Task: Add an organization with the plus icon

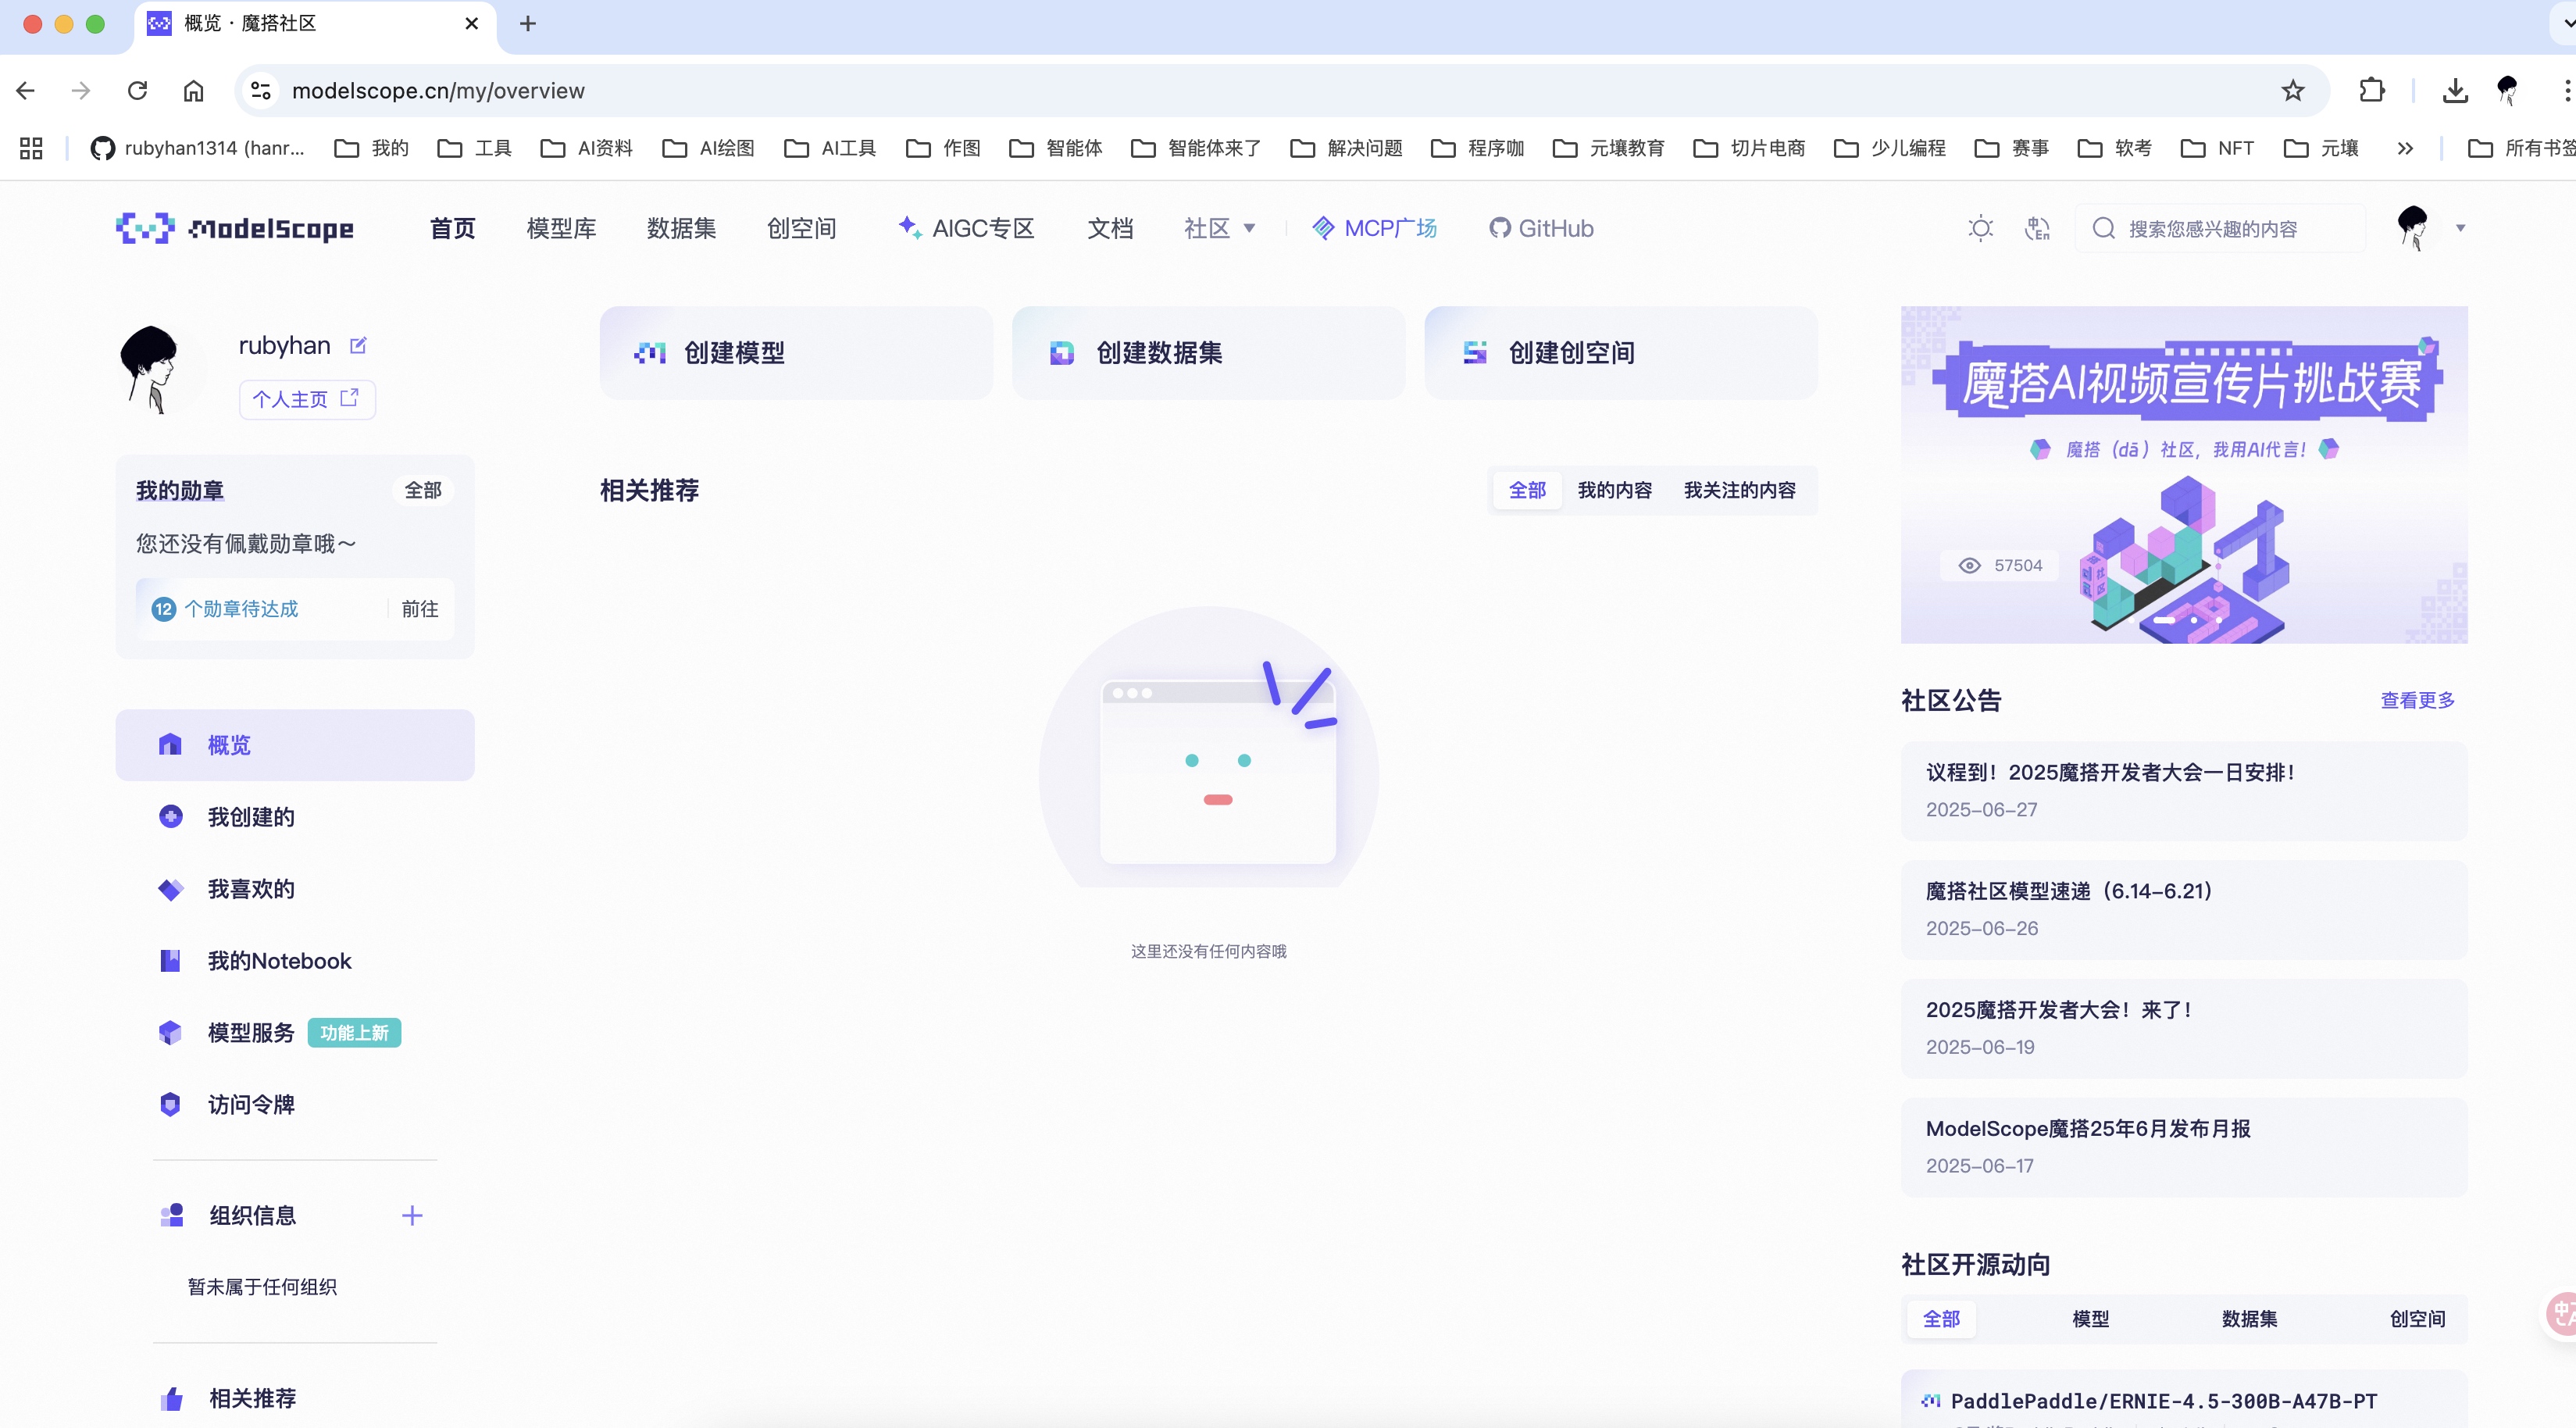Action: 412,1215
